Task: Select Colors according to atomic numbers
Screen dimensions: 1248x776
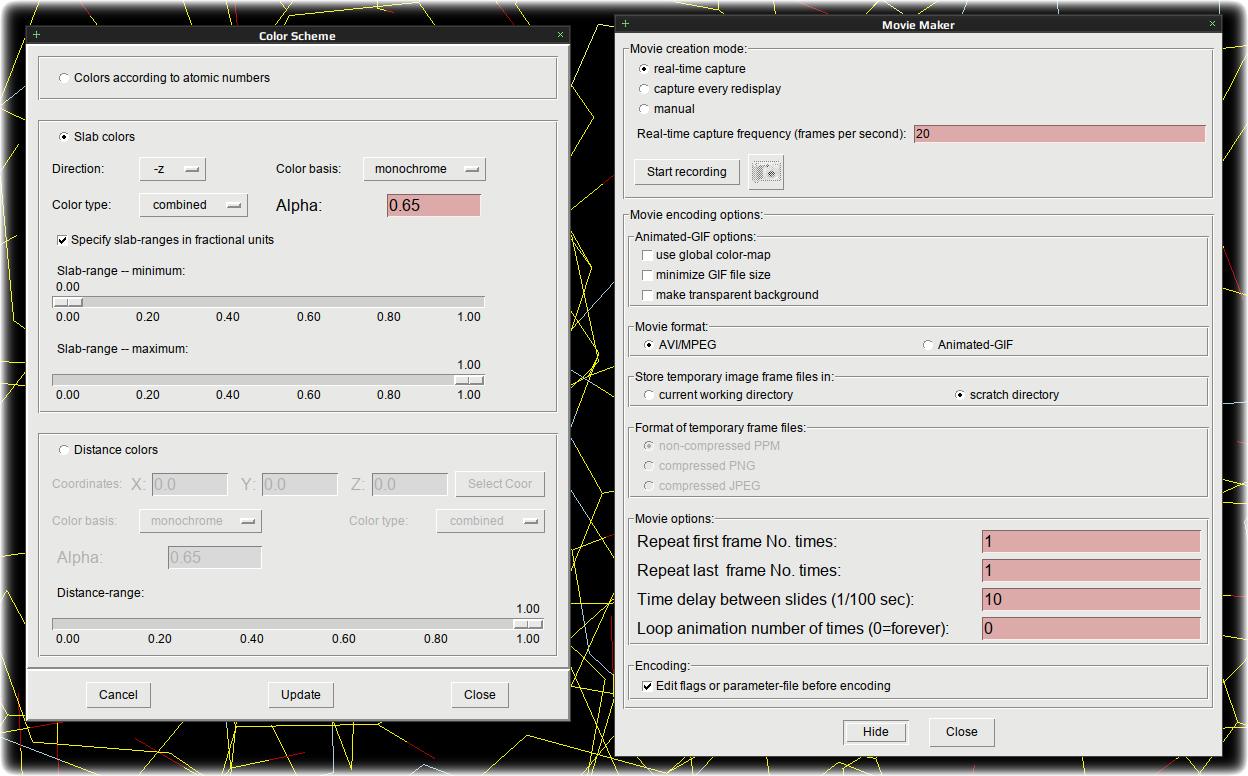Action: (164, 78)
